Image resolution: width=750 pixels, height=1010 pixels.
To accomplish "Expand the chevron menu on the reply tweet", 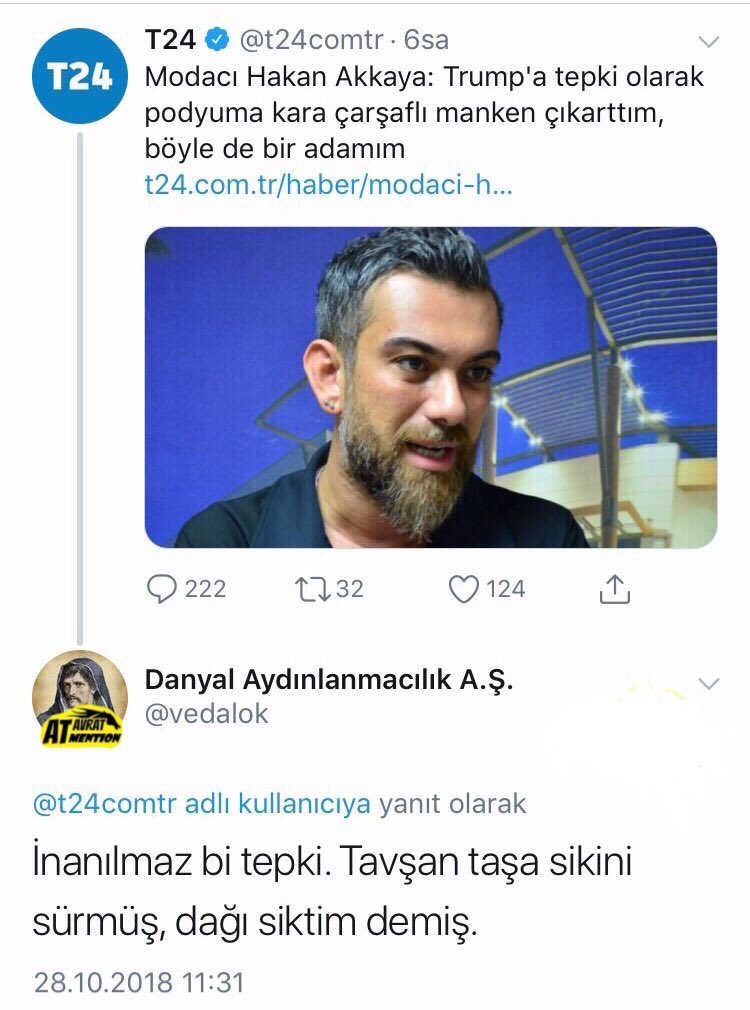I will (x=709, y=683).
